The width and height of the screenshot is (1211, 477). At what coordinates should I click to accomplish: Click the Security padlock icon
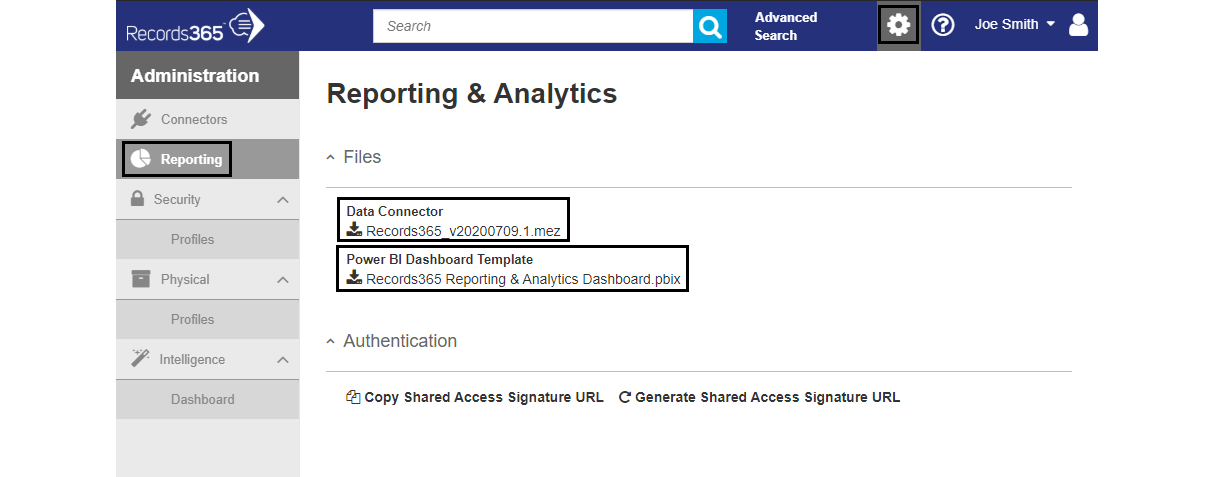point(138,199)
